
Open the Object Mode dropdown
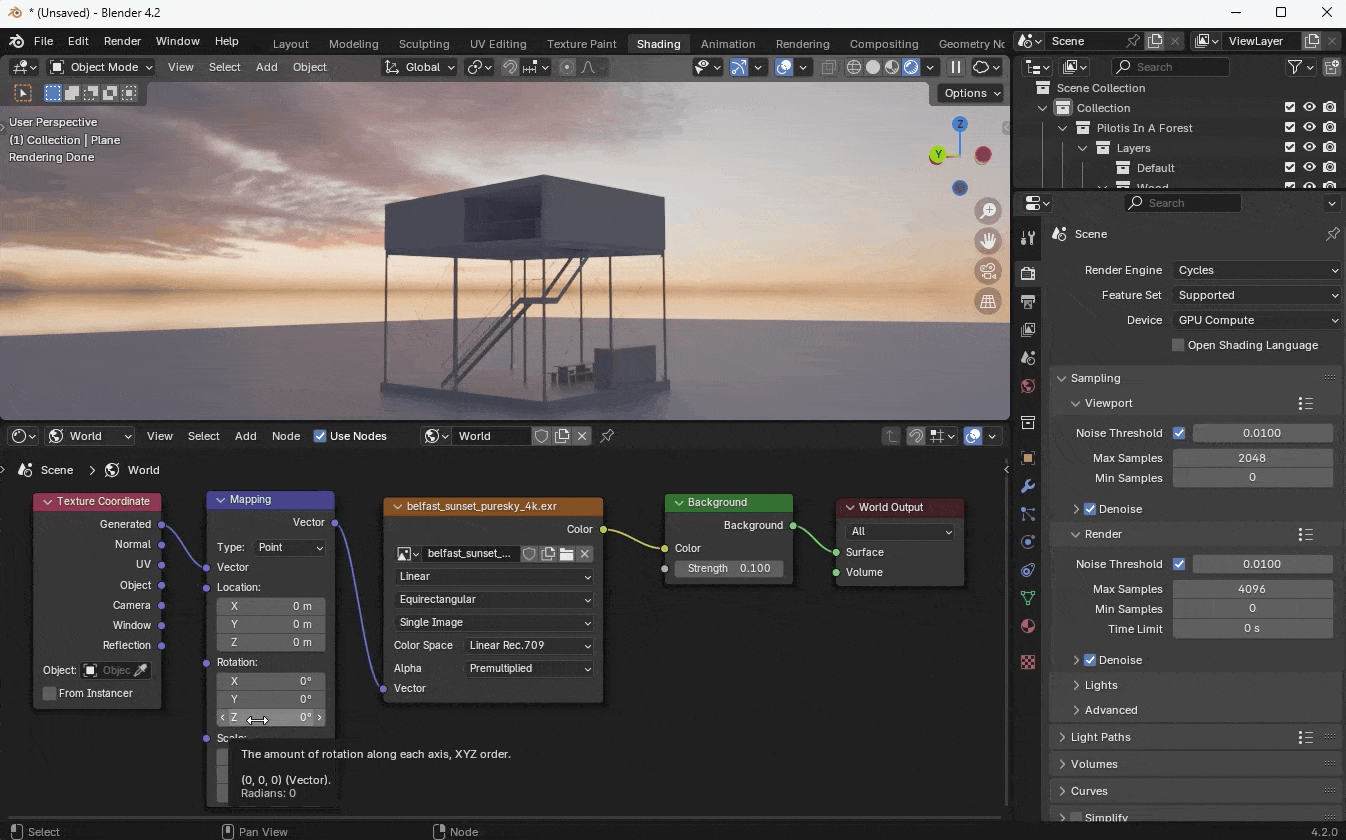point(101,67)
